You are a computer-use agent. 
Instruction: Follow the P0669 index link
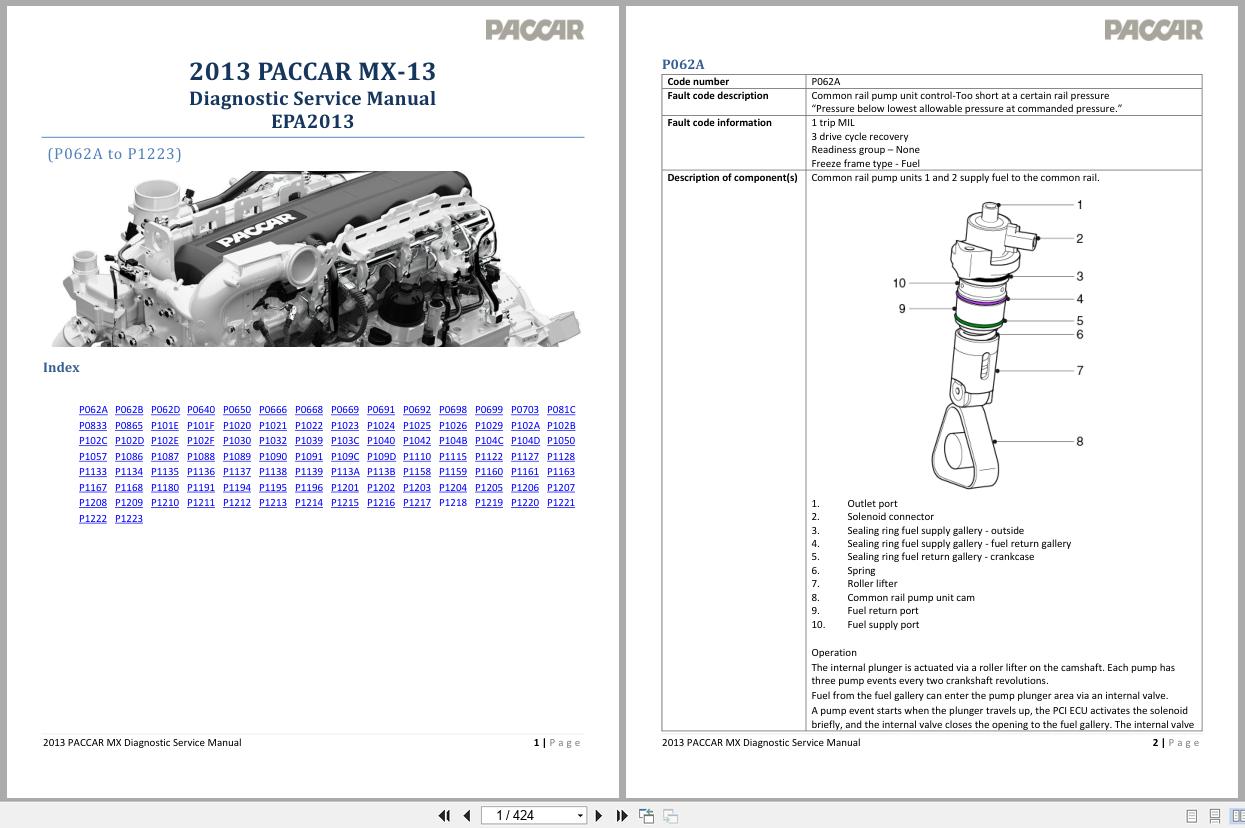(x=345, y=410)
